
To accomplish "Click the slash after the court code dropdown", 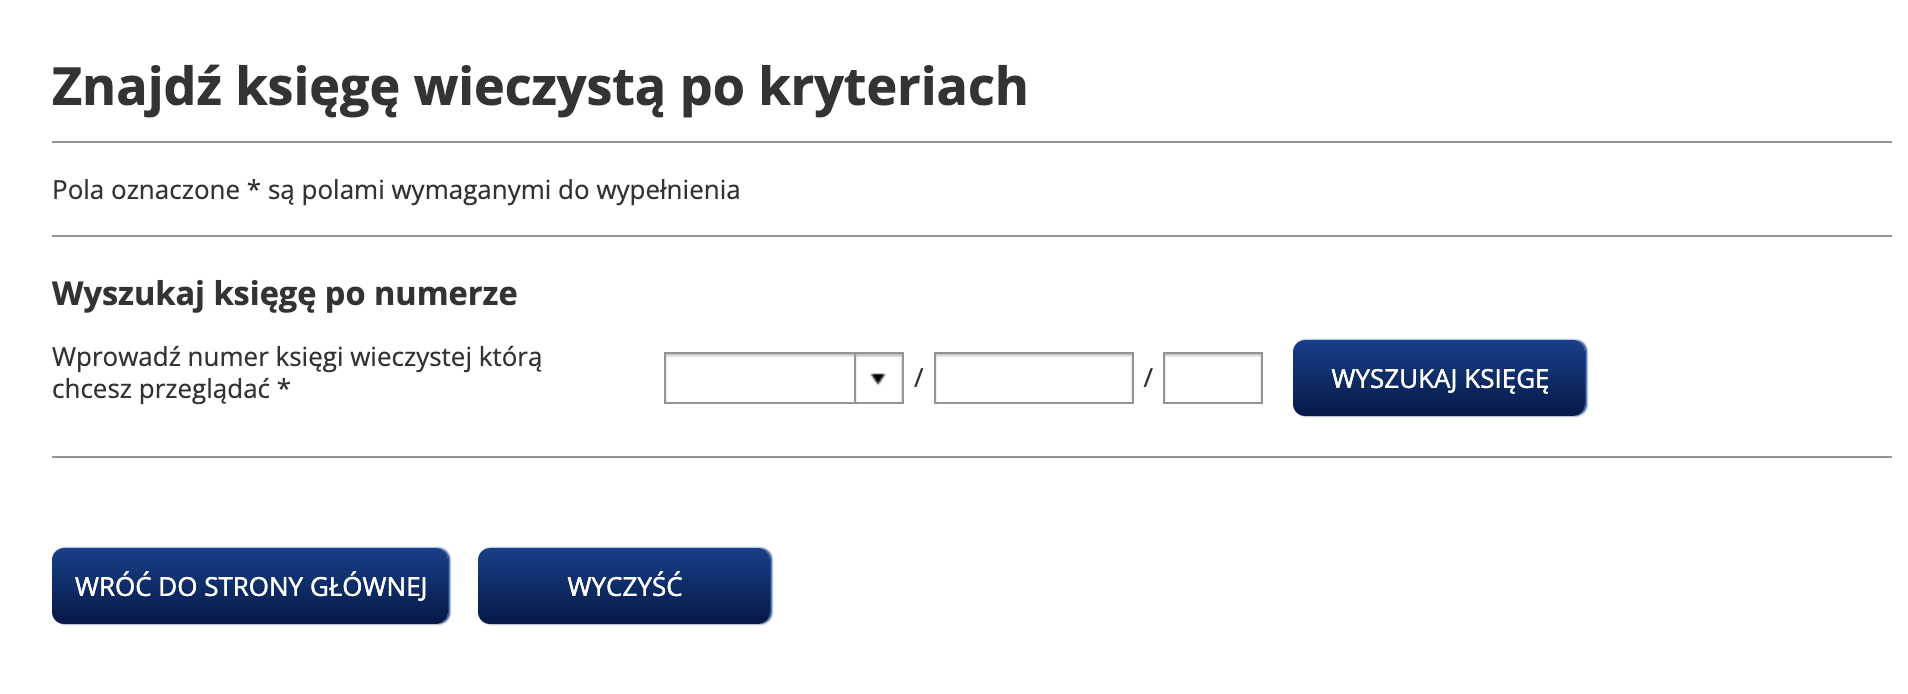I will (918, 379).
